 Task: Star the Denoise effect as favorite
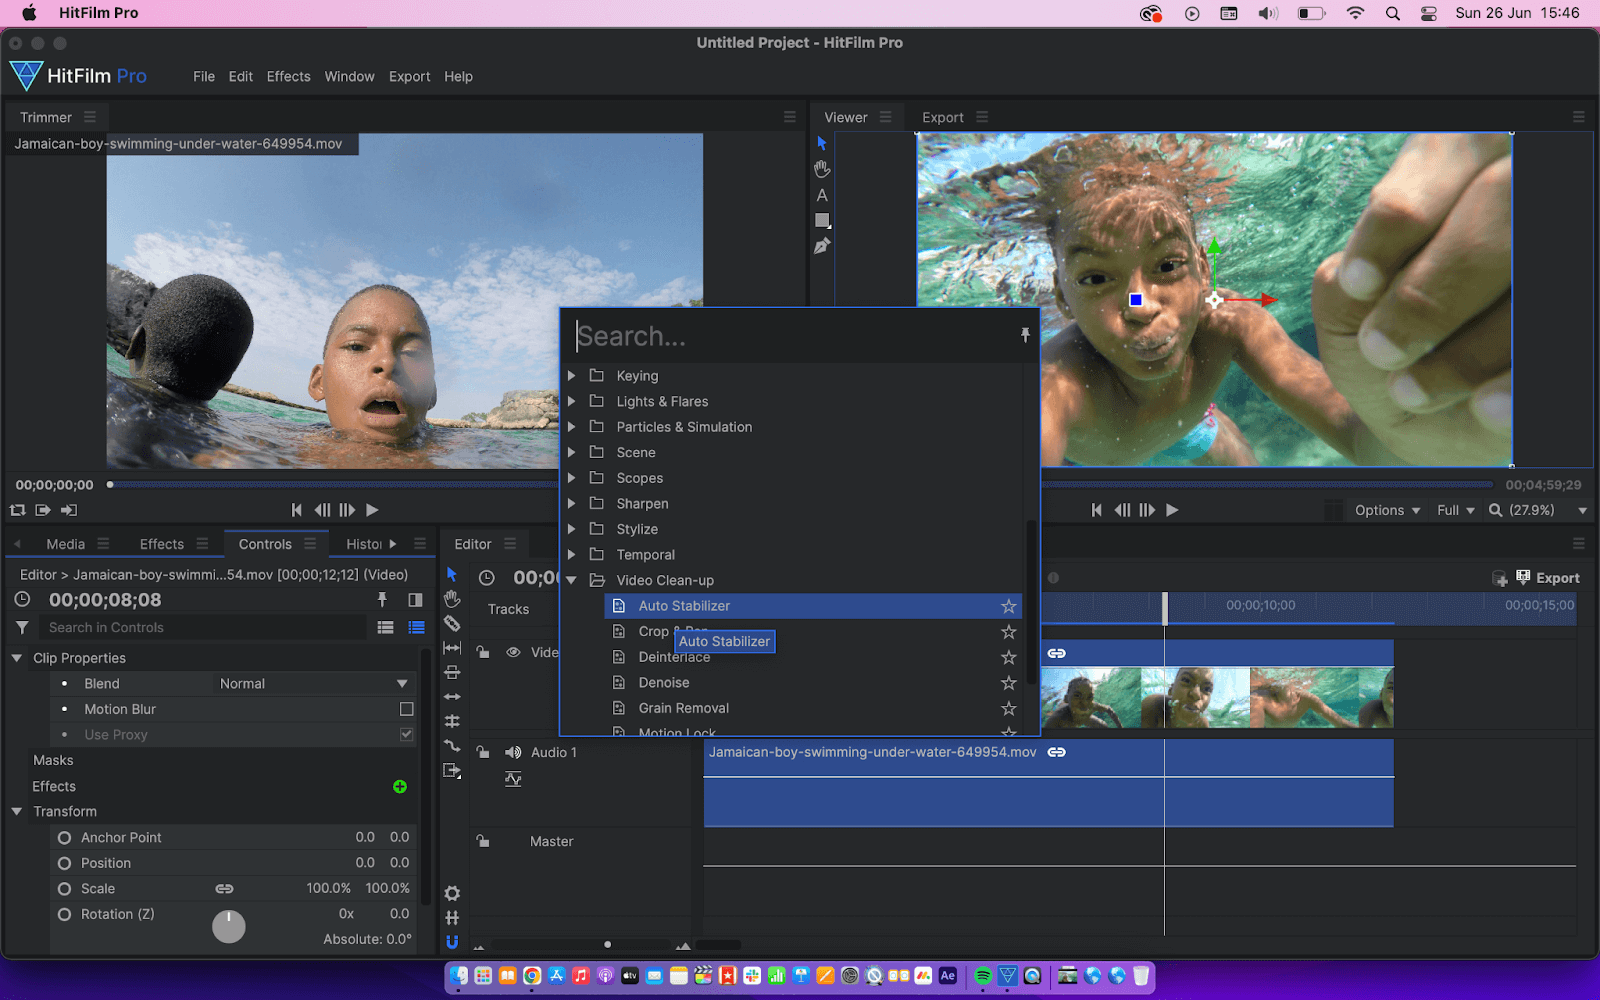pos(1009,683)
